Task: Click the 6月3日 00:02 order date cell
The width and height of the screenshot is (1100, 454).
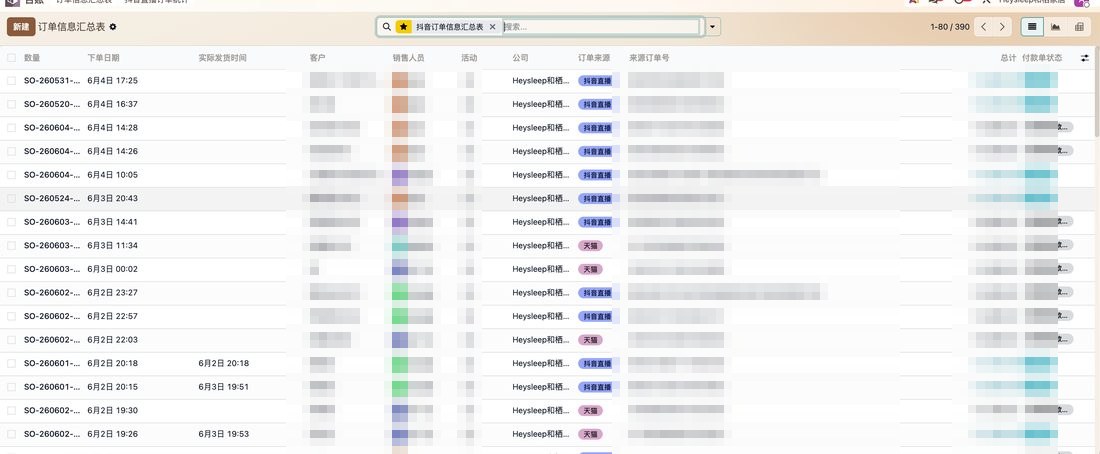Action: pos(112,269)
